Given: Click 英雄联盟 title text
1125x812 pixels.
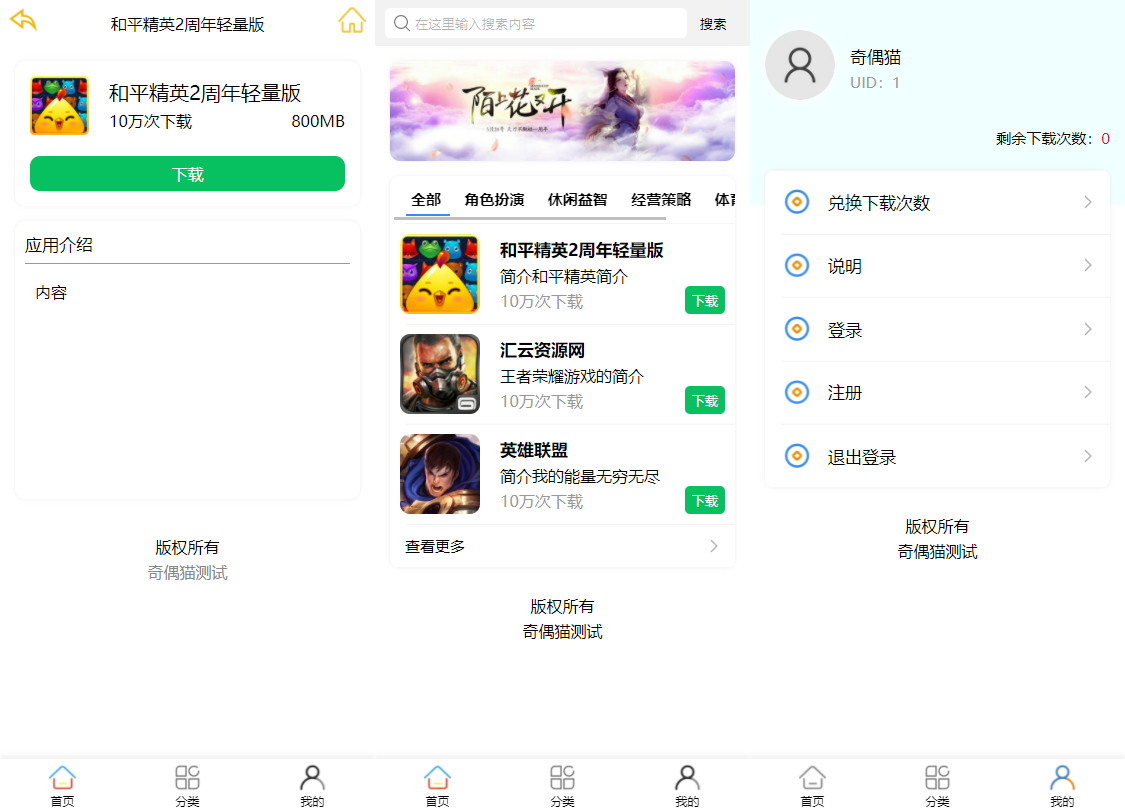Looking at the screenshot, I should click(534, 450).
